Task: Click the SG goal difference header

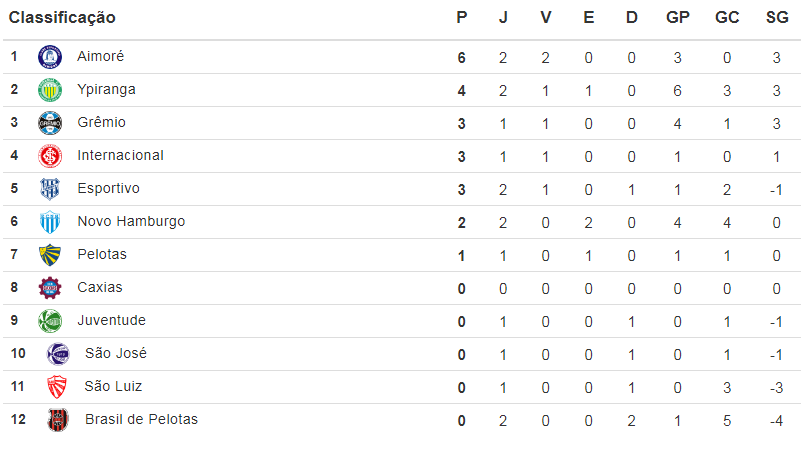Action: (x=776, y=18)
